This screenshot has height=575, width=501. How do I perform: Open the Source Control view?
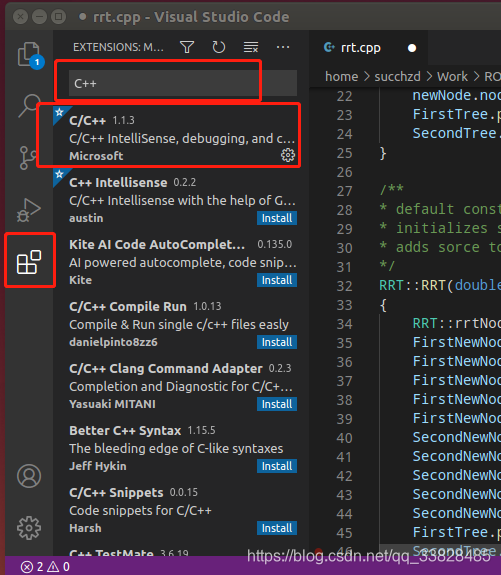tap(28, 158)
